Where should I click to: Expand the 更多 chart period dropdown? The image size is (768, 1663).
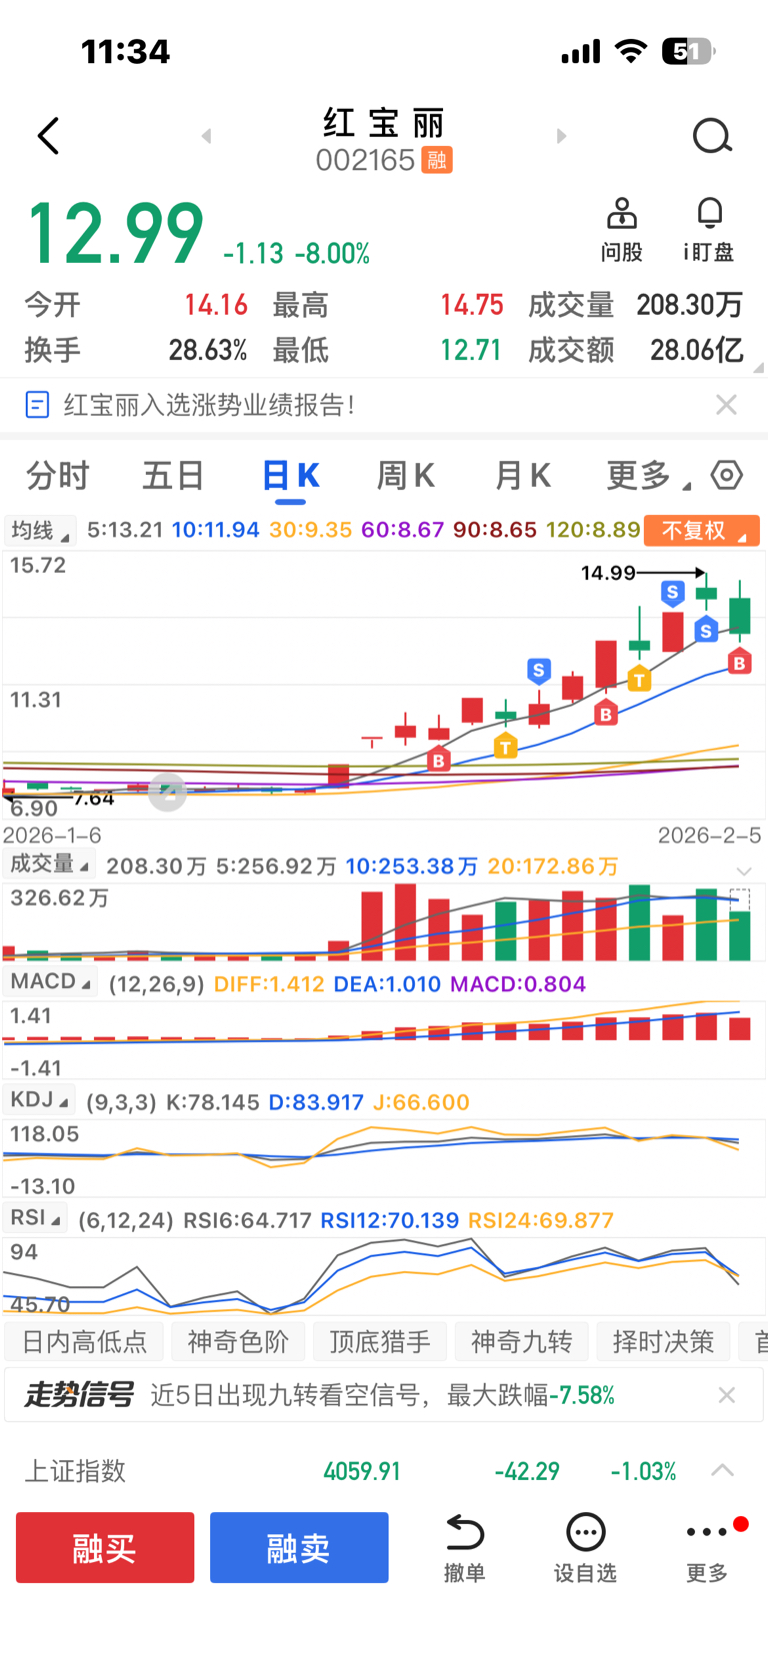coord(648,476)
